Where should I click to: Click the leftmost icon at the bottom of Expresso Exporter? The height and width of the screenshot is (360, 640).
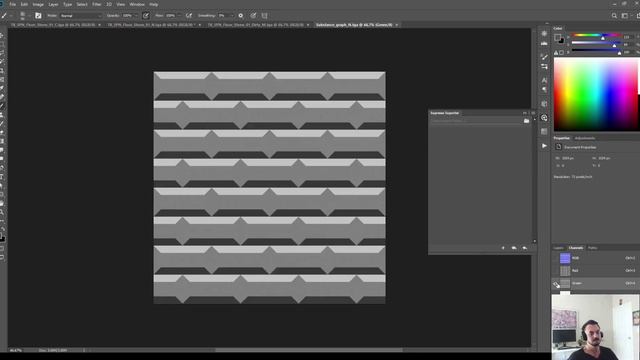click(503, 248)
